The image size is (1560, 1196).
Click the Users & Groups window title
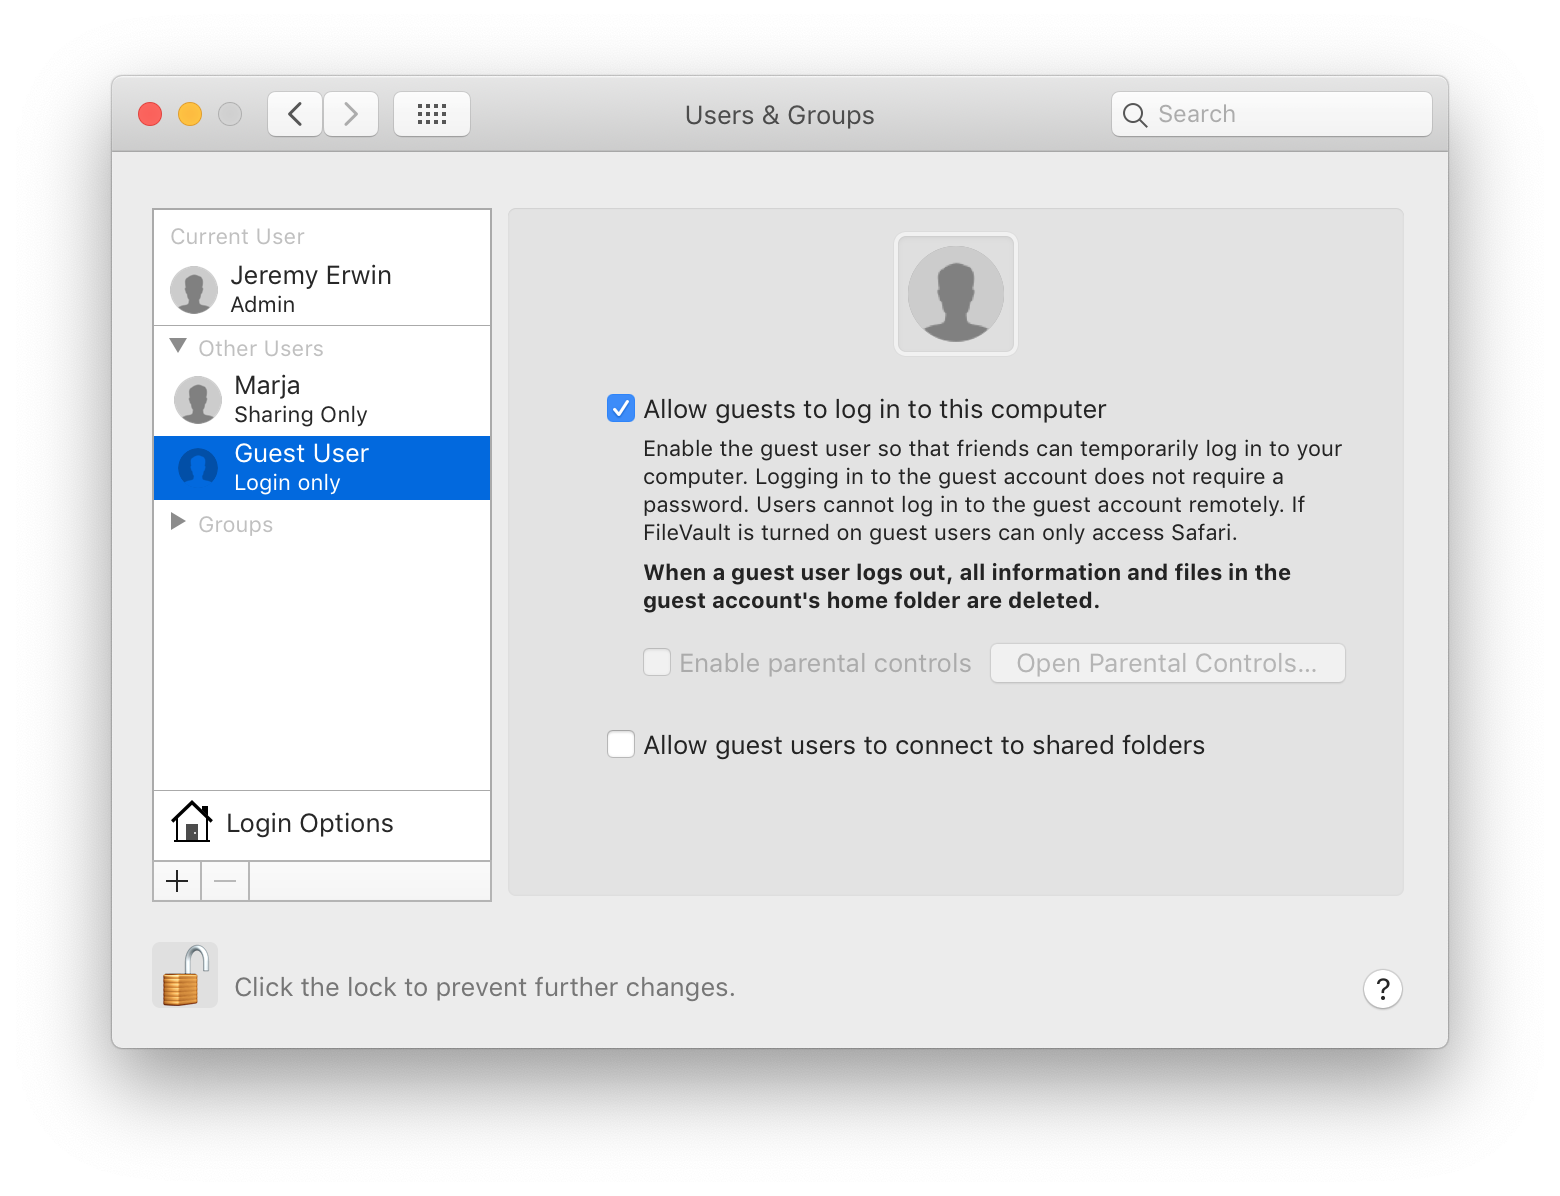coord(780,115)
